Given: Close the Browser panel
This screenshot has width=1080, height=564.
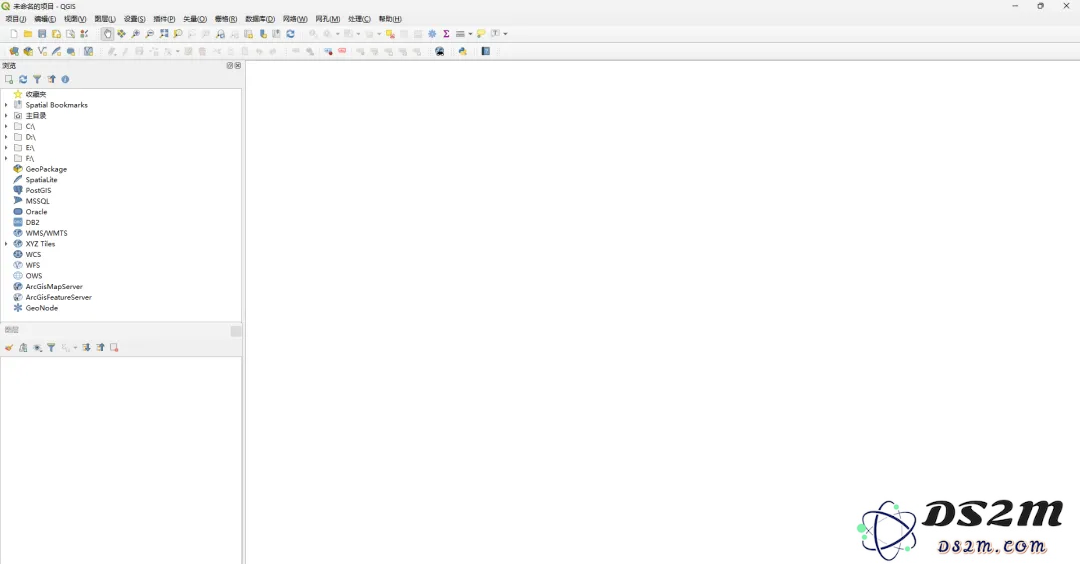Looking at the screenshot, I should click(238, 65).
